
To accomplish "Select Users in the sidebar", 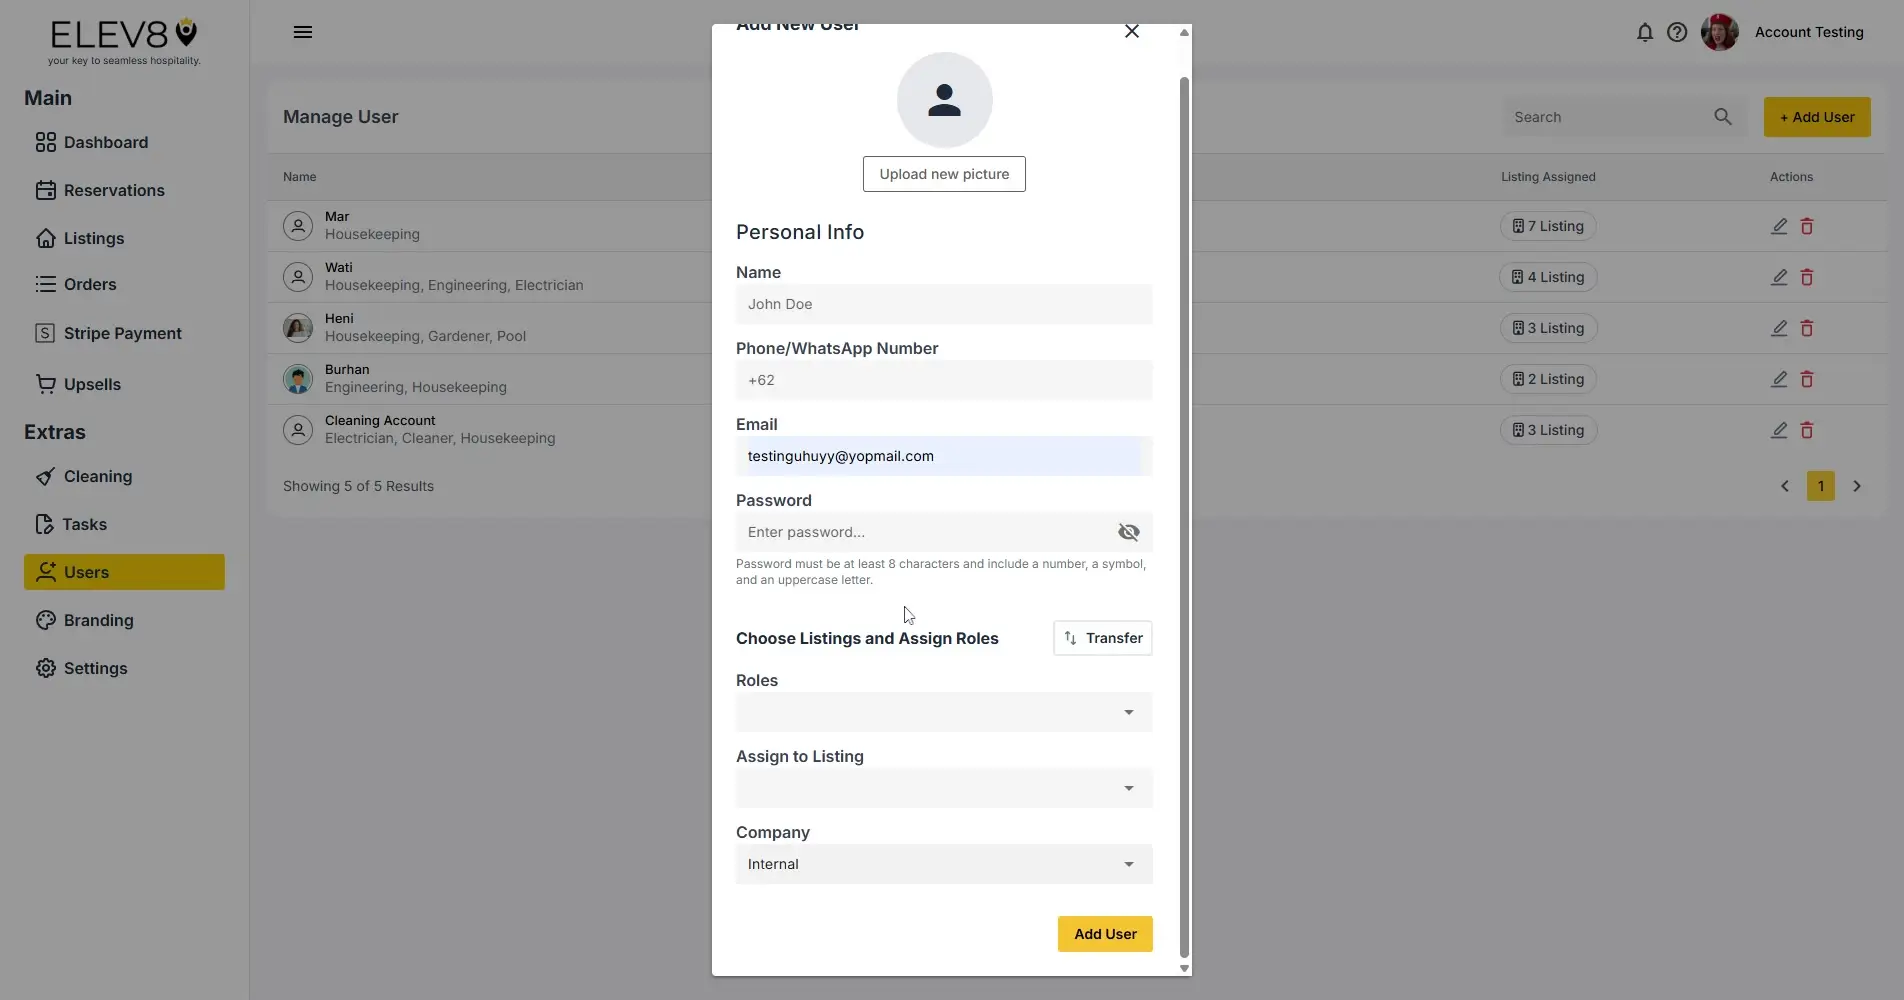I will click(87, 572).
